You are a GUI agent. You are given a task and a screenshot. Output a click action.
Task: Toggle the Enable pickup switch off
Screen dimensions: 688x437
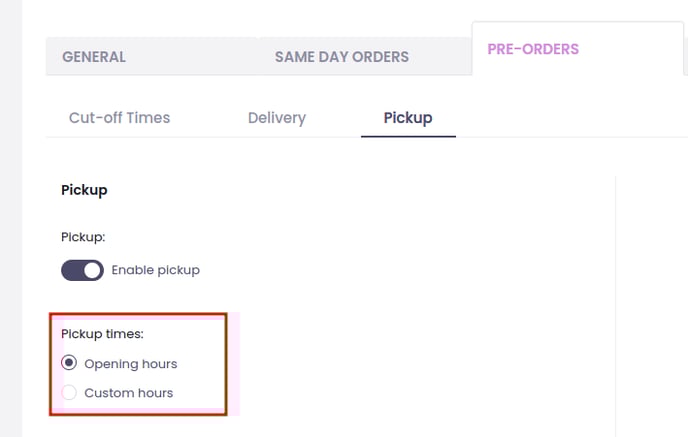(x=82, y=270)
